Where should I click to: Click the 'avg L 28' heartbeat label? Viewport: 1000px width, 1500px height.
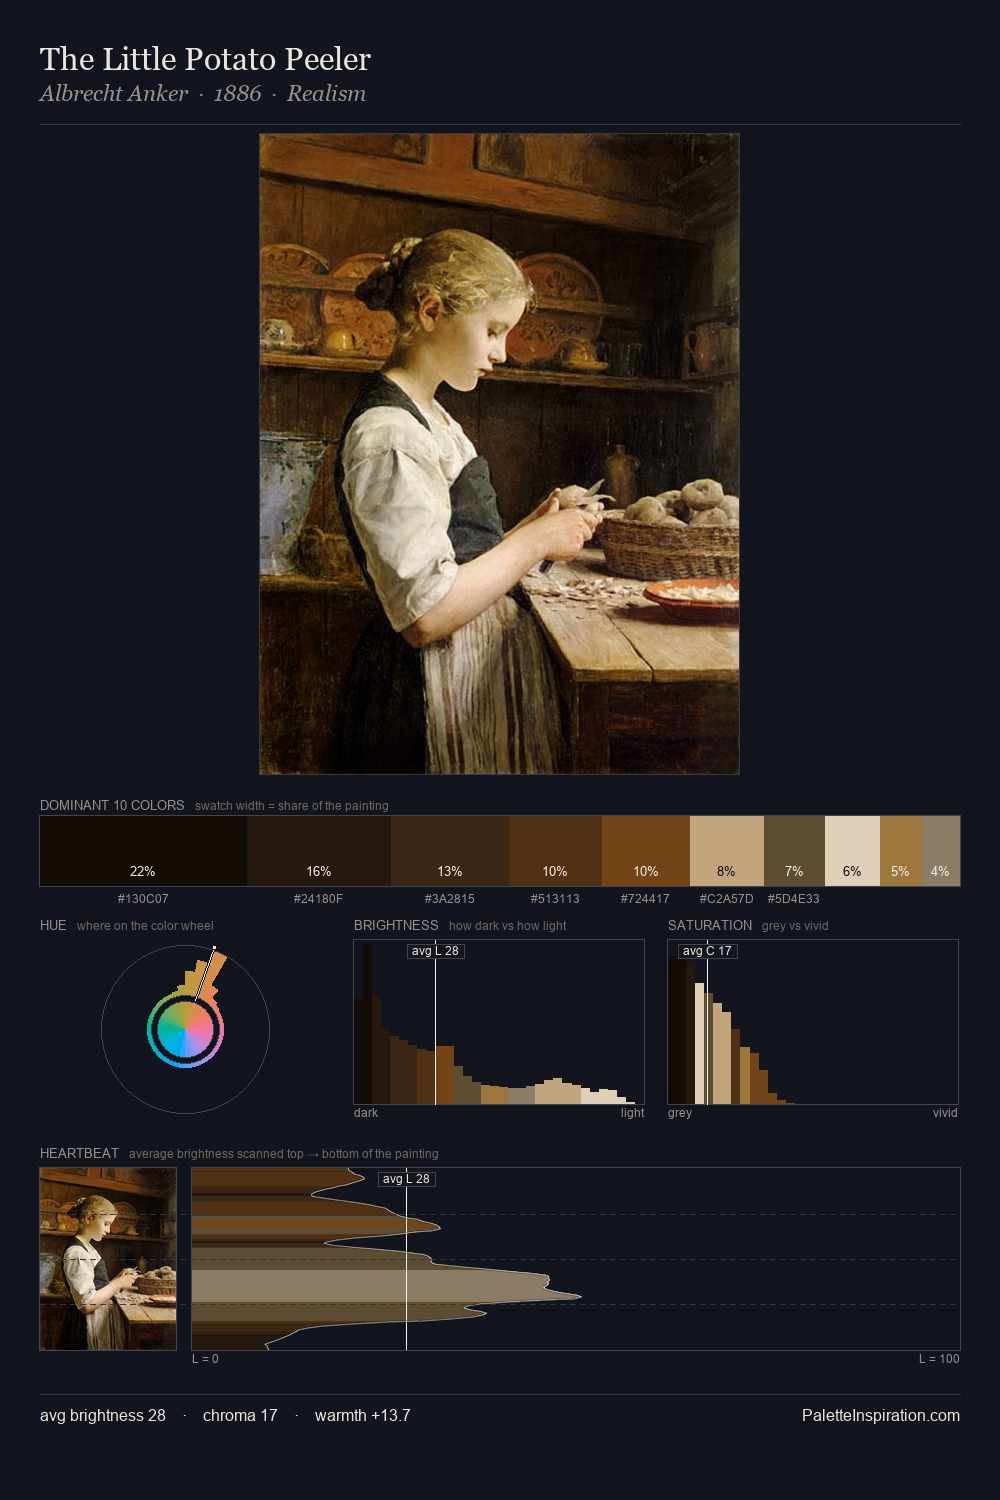click(x=406, y=1179)
